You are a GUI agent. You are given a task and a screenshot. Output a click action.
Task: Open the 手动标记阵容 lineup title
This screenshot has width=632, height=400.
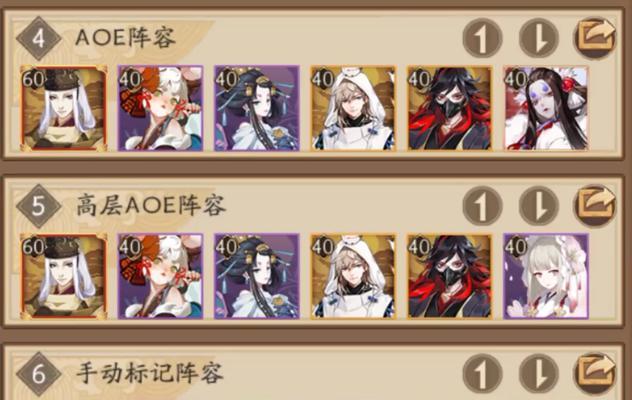coord(150,374)
